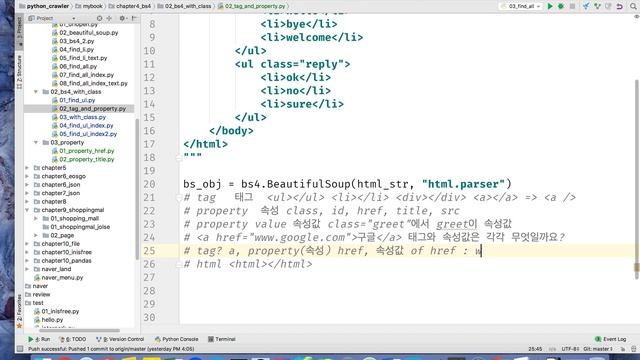Toggle the 1: Project side tab

pos(19,31)
